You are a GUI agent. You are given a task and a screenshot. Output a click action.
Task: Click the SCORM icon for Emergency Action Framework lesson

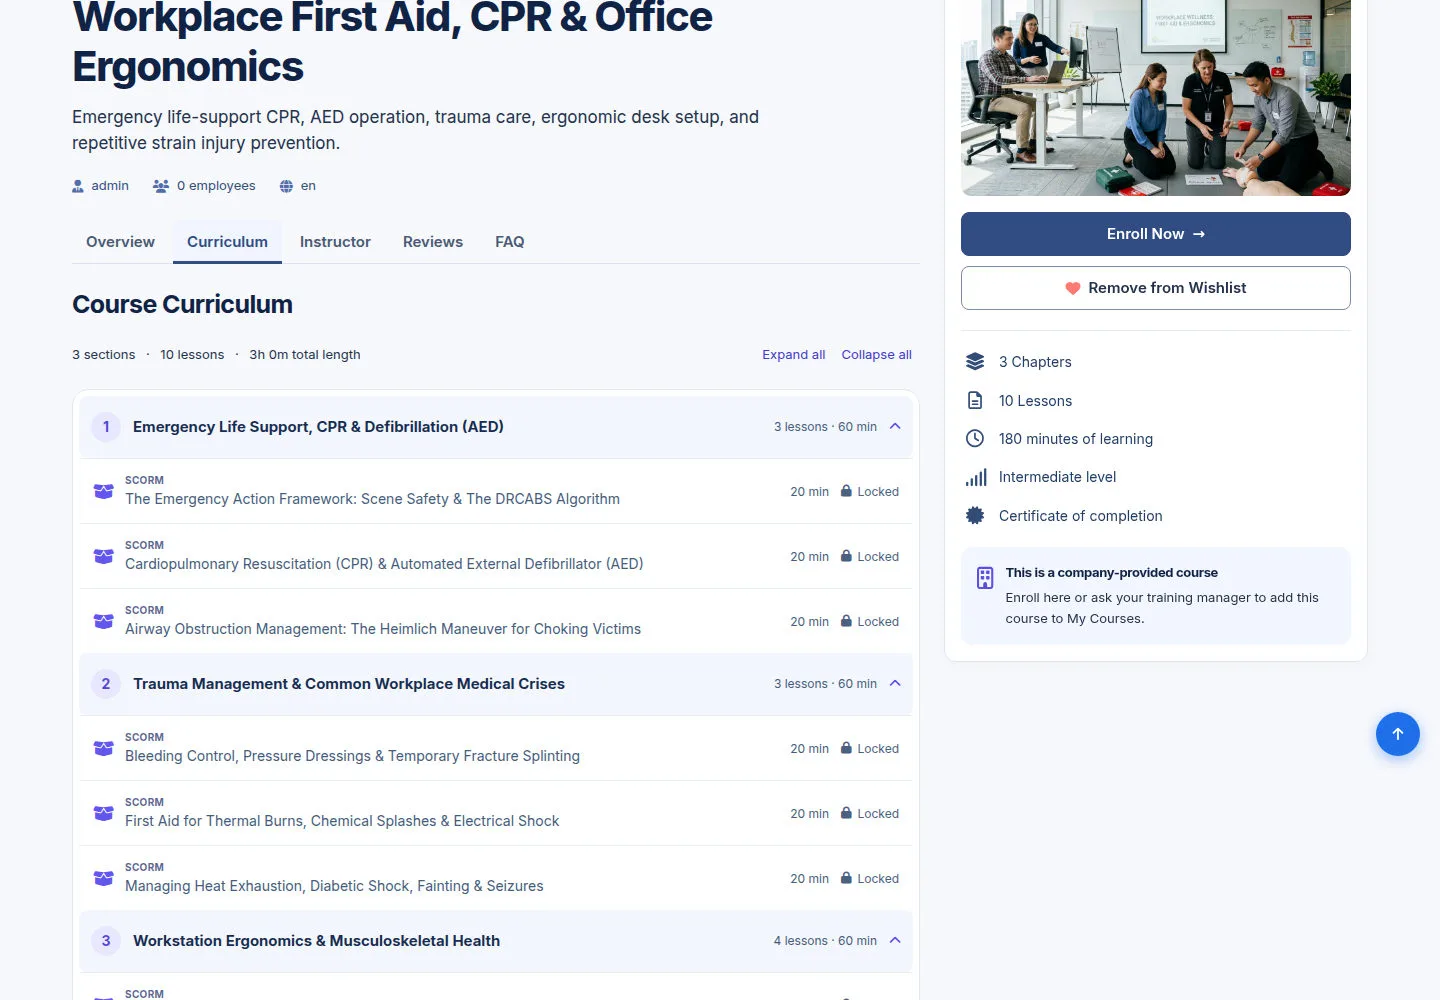103,491
